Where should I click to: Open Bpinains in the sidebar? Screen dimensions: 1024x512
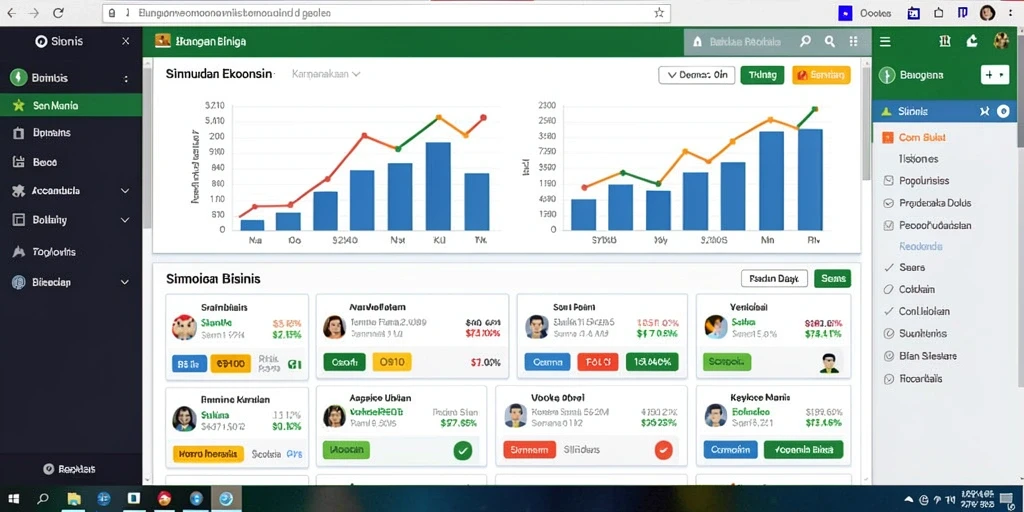[52, 133]
